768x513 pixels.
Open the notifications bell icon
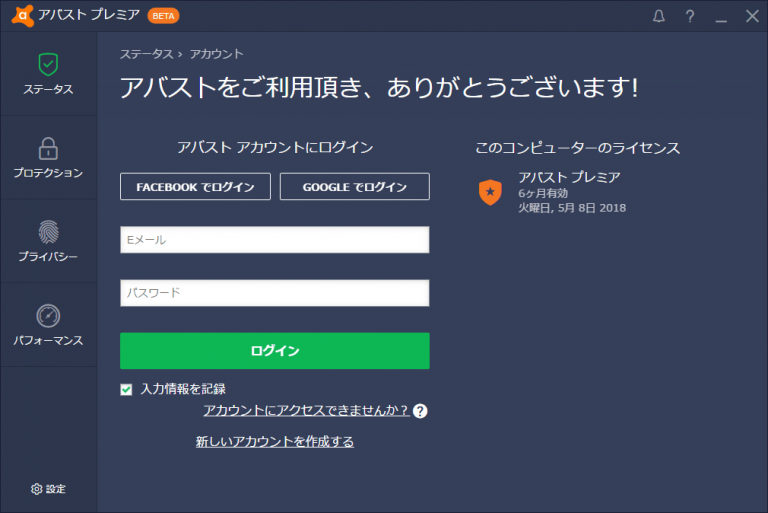coord(659,16)
